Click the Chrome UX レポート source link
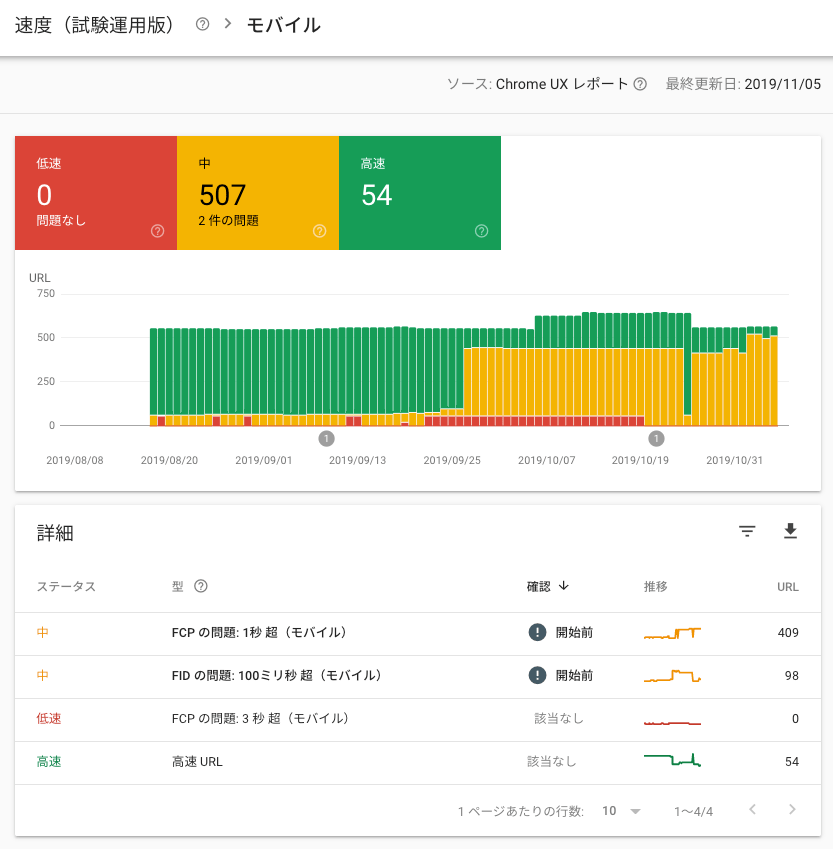 562,84
